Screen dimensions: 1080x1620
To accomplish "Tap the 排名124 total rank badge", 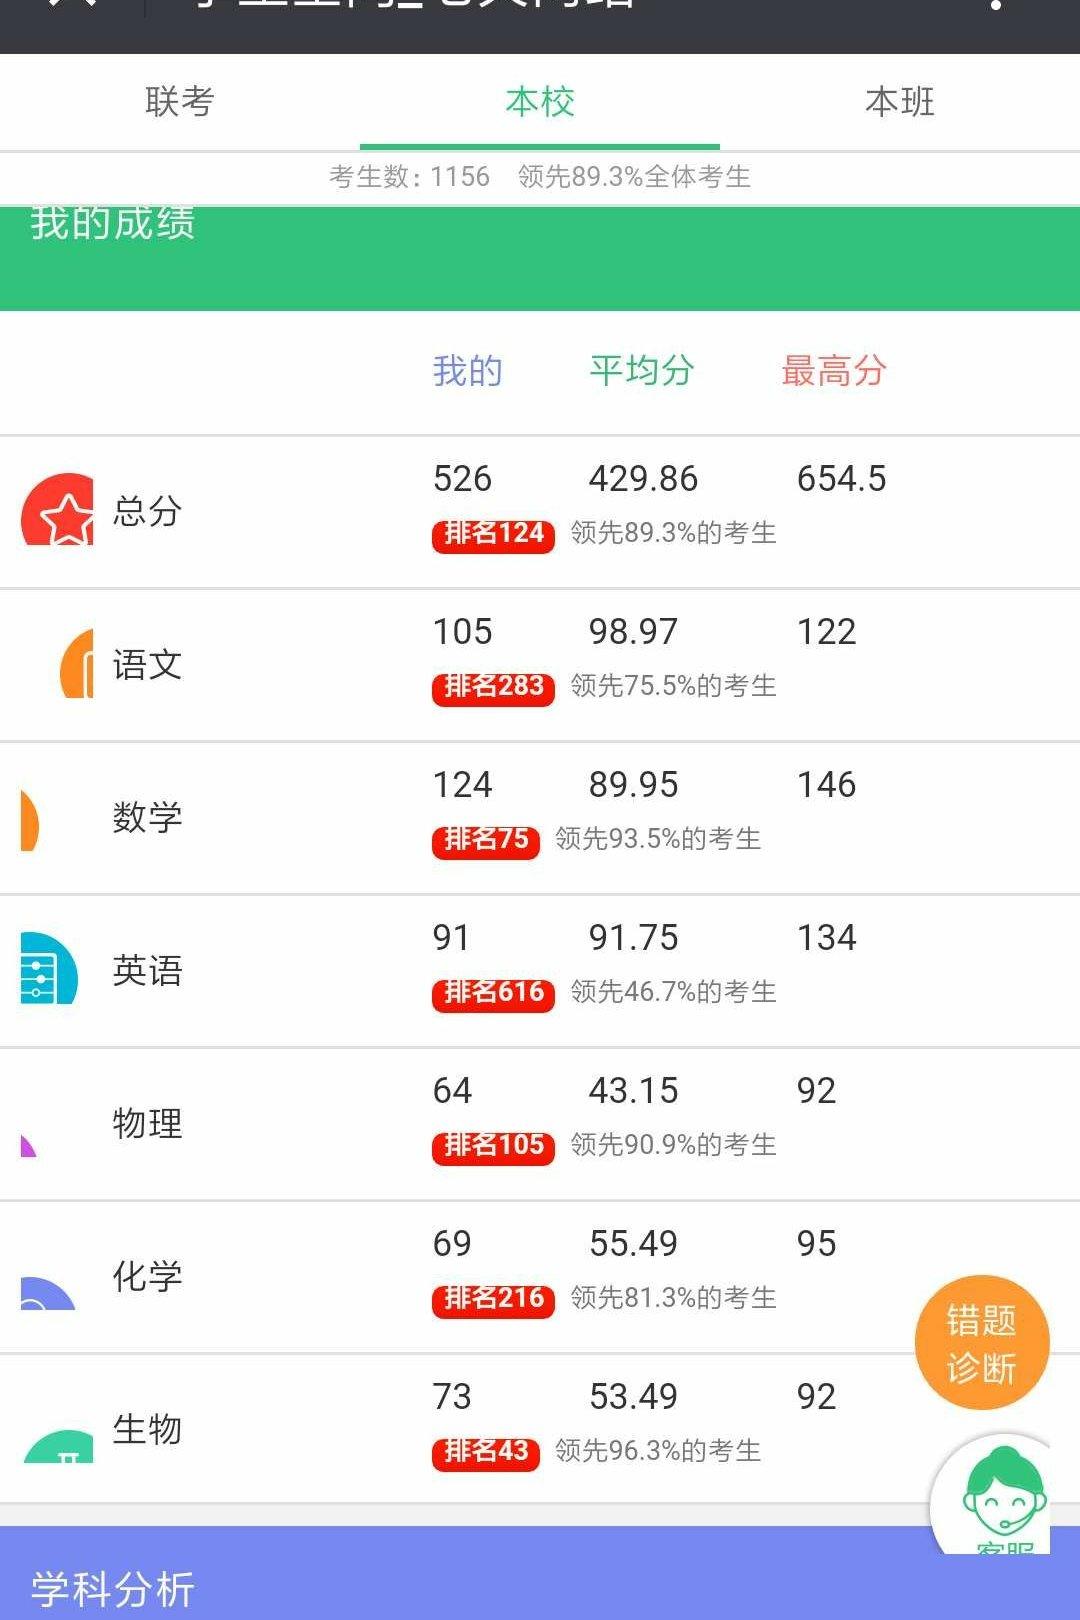I will point(493,534).
